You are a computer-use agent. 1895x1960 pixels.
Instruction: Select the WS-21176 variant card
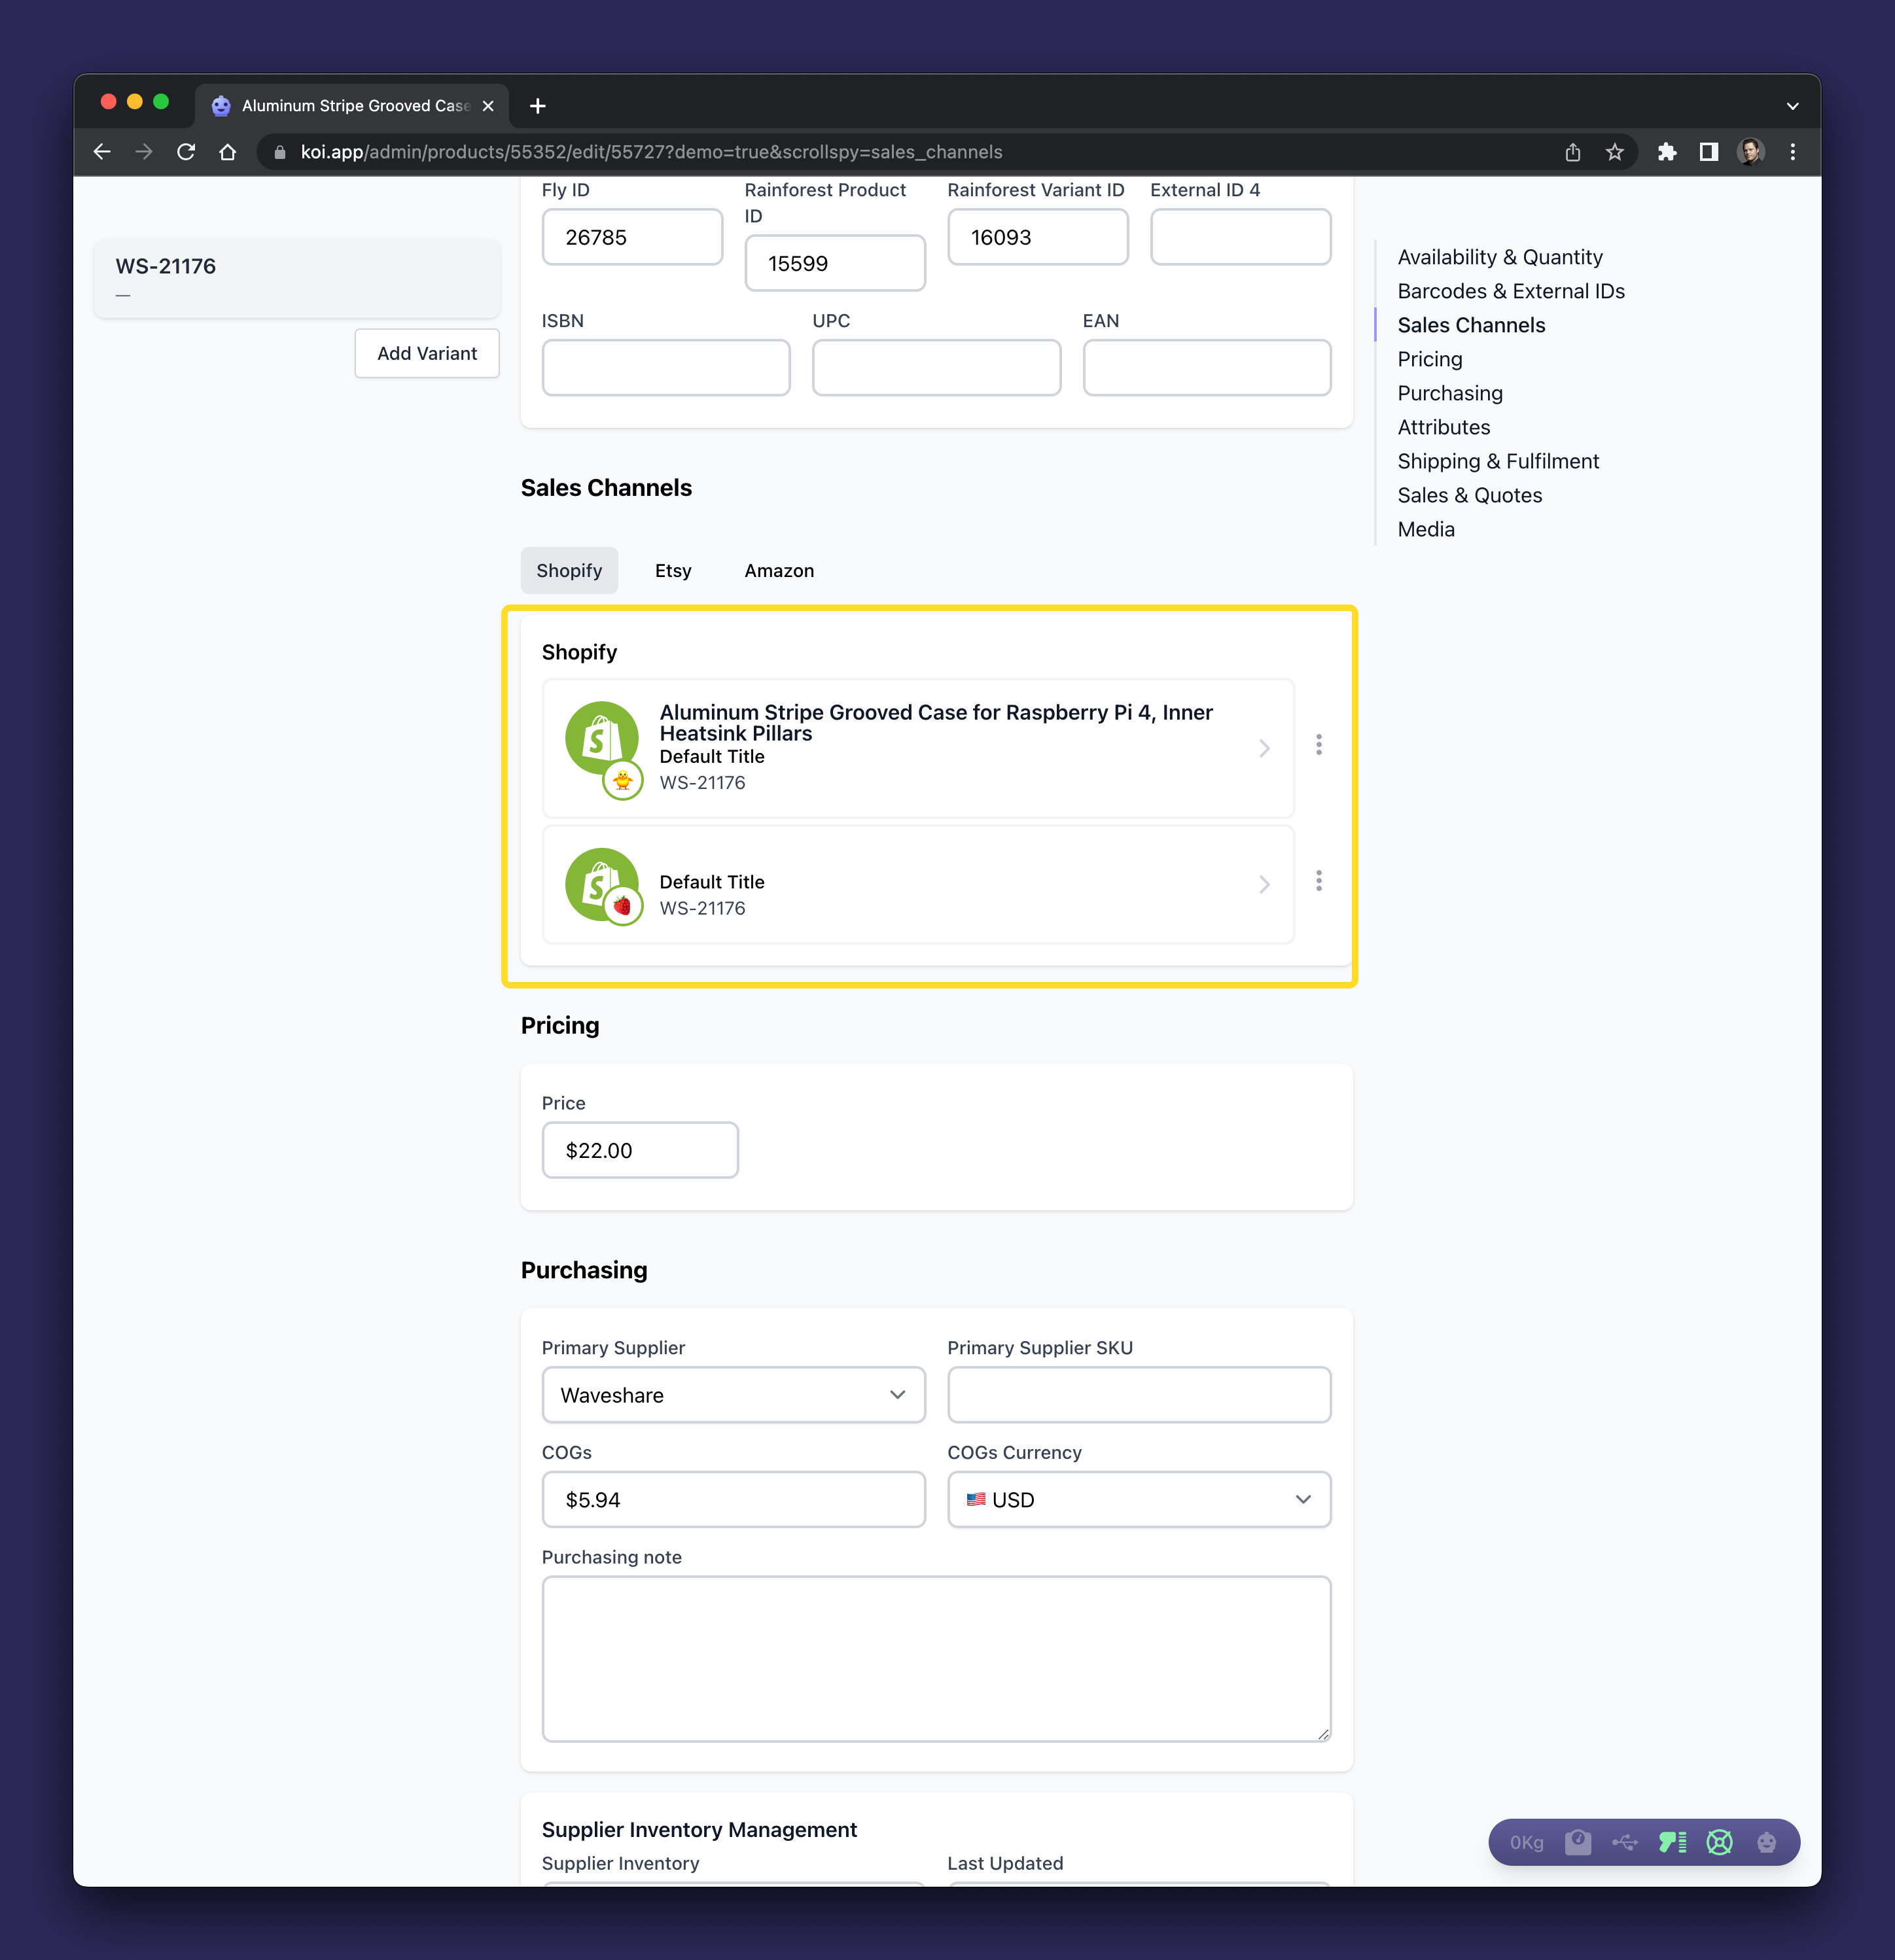[x=296, y=277]
